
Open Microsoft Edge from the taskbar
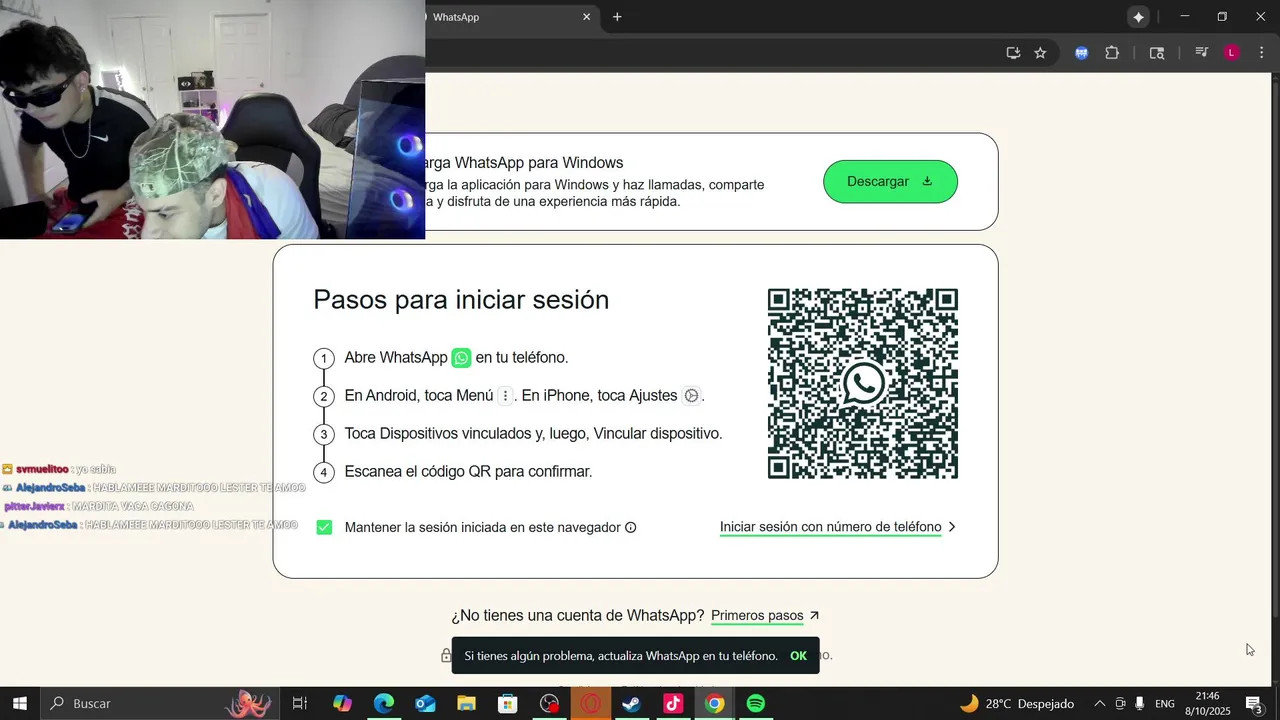tap(384, 704)
